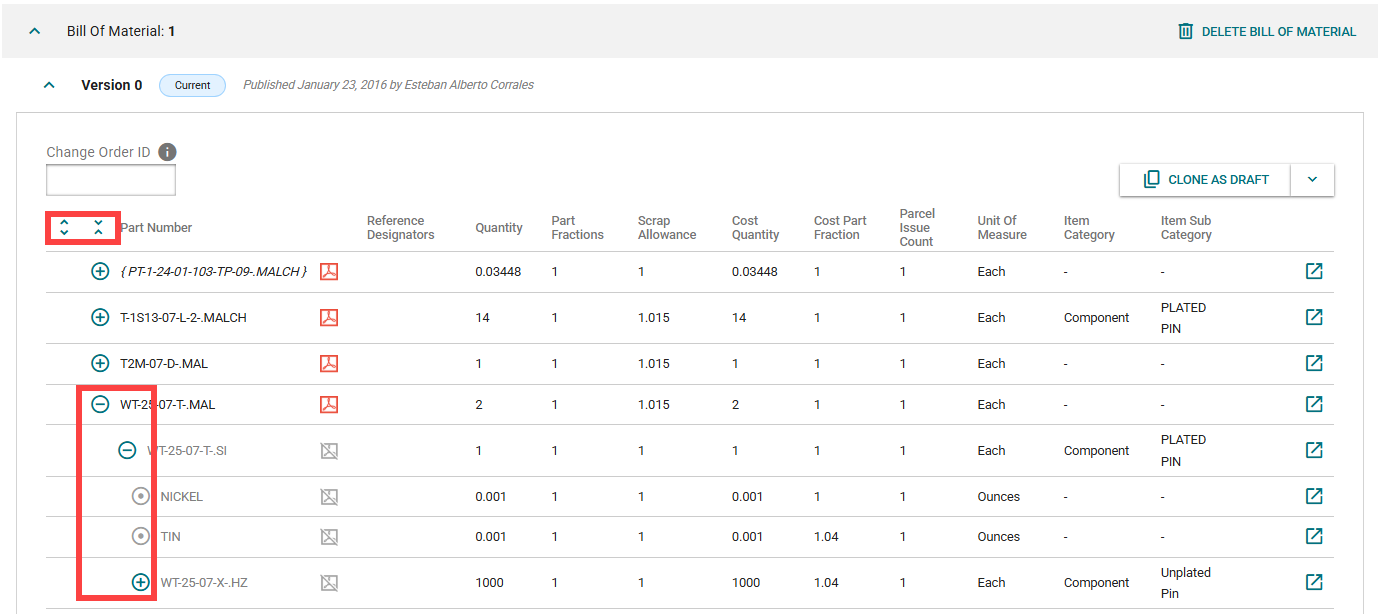Expand the T-1S13-07-L-2-.MALCH row

[100, 318]
